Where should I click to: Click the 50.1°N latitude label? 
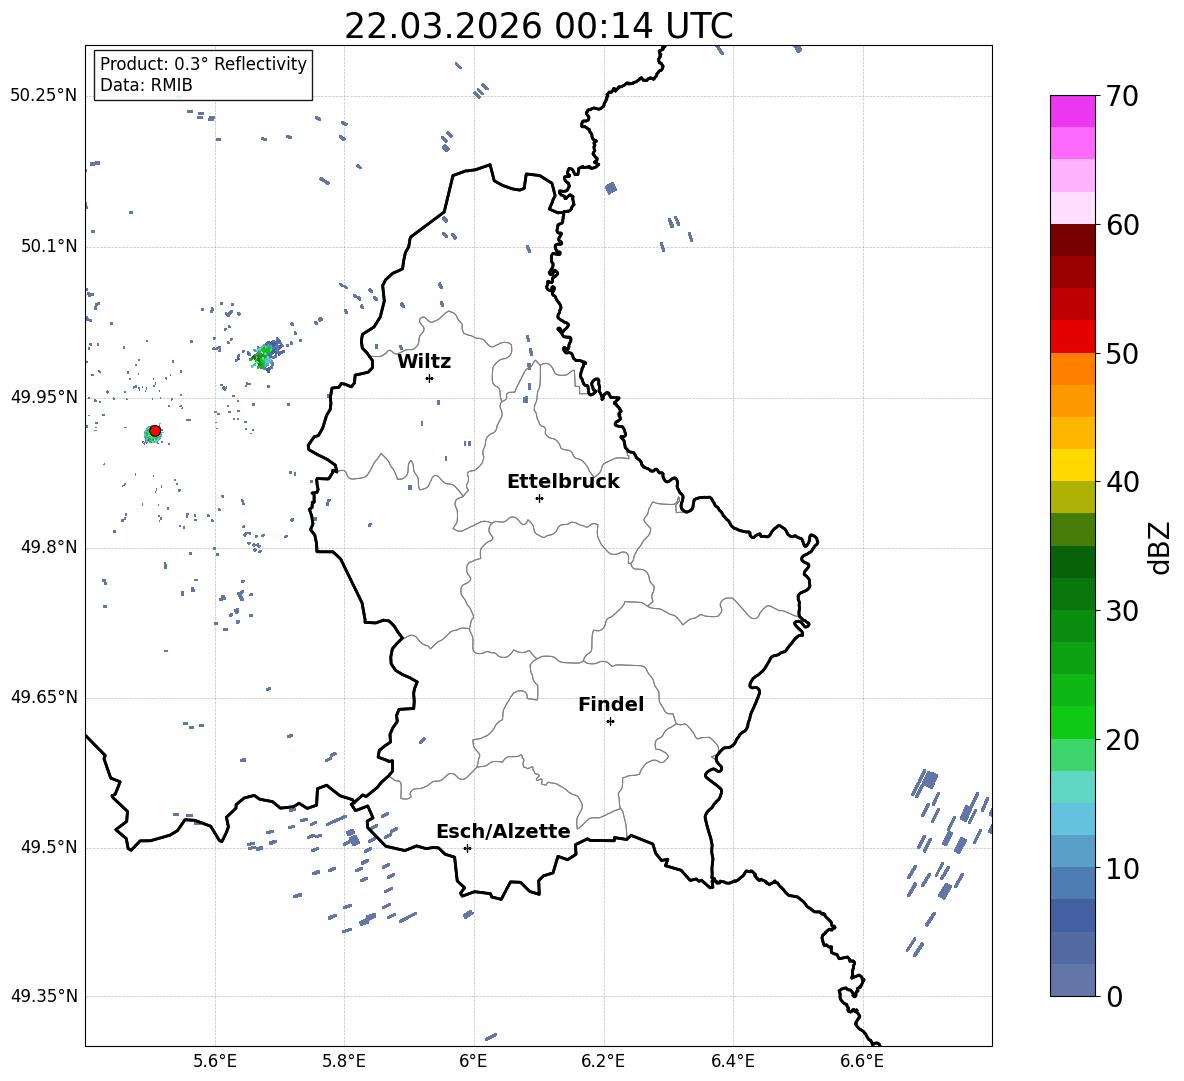pos(49,247)
